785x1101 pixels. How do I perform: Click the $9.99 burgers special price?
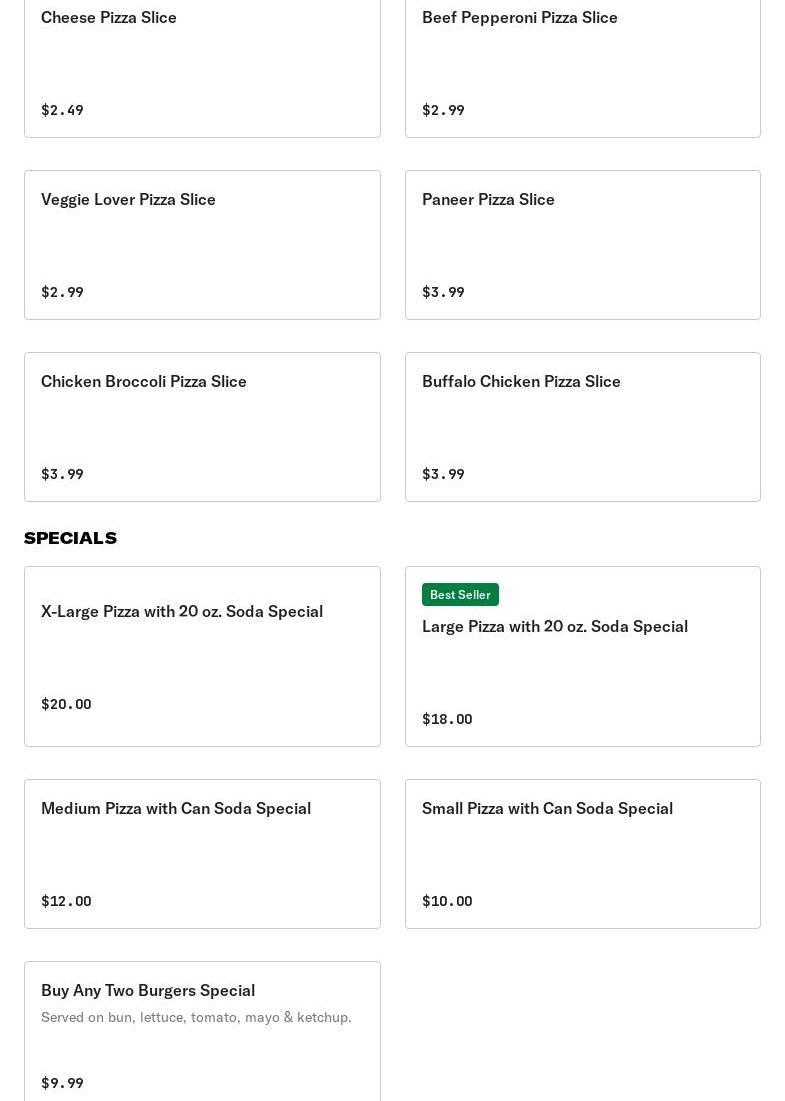62,1083
